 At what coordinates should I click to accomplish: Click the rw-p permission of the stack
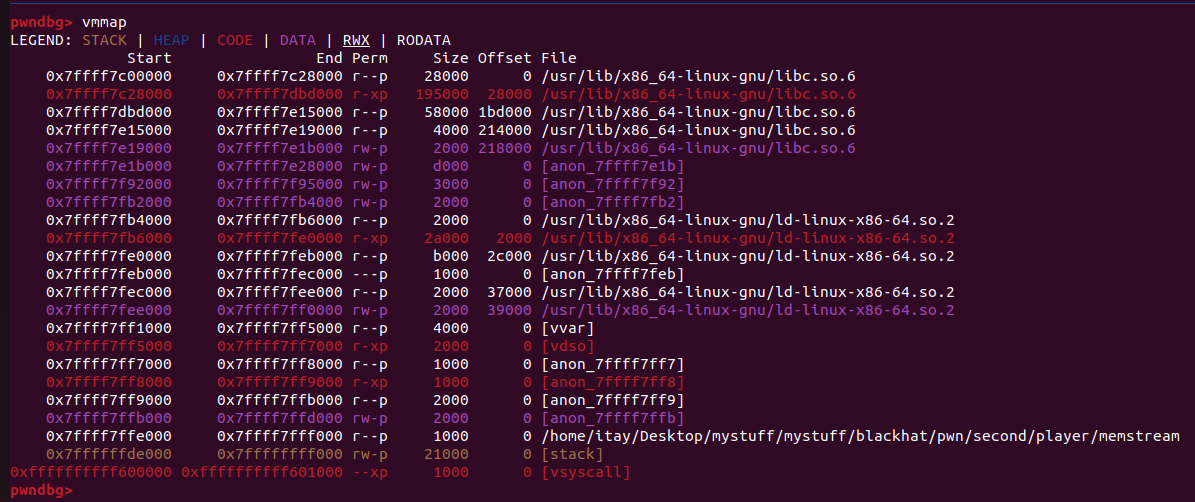pyautogui.click(x=370, y=455)
